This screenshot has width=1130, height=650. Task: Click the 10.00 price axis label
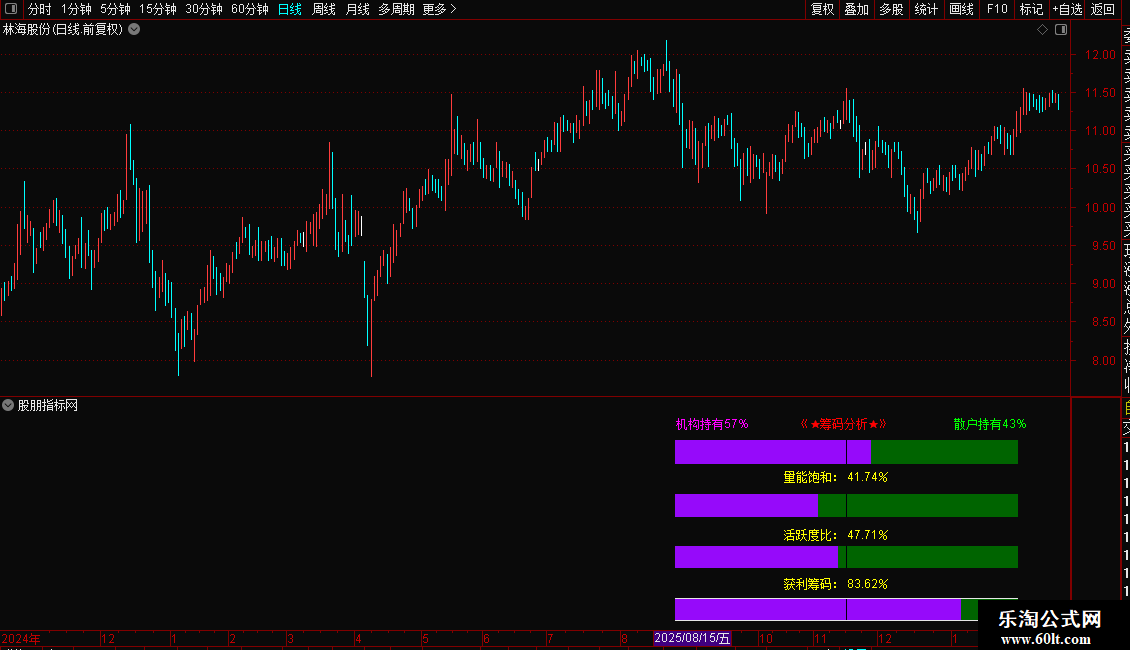pyautogui.click(x=1100, y=208)
